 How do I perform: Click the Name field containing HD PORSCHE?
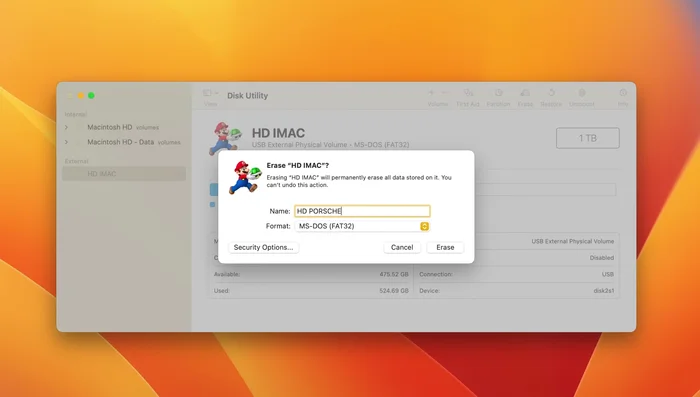(362, 211)
